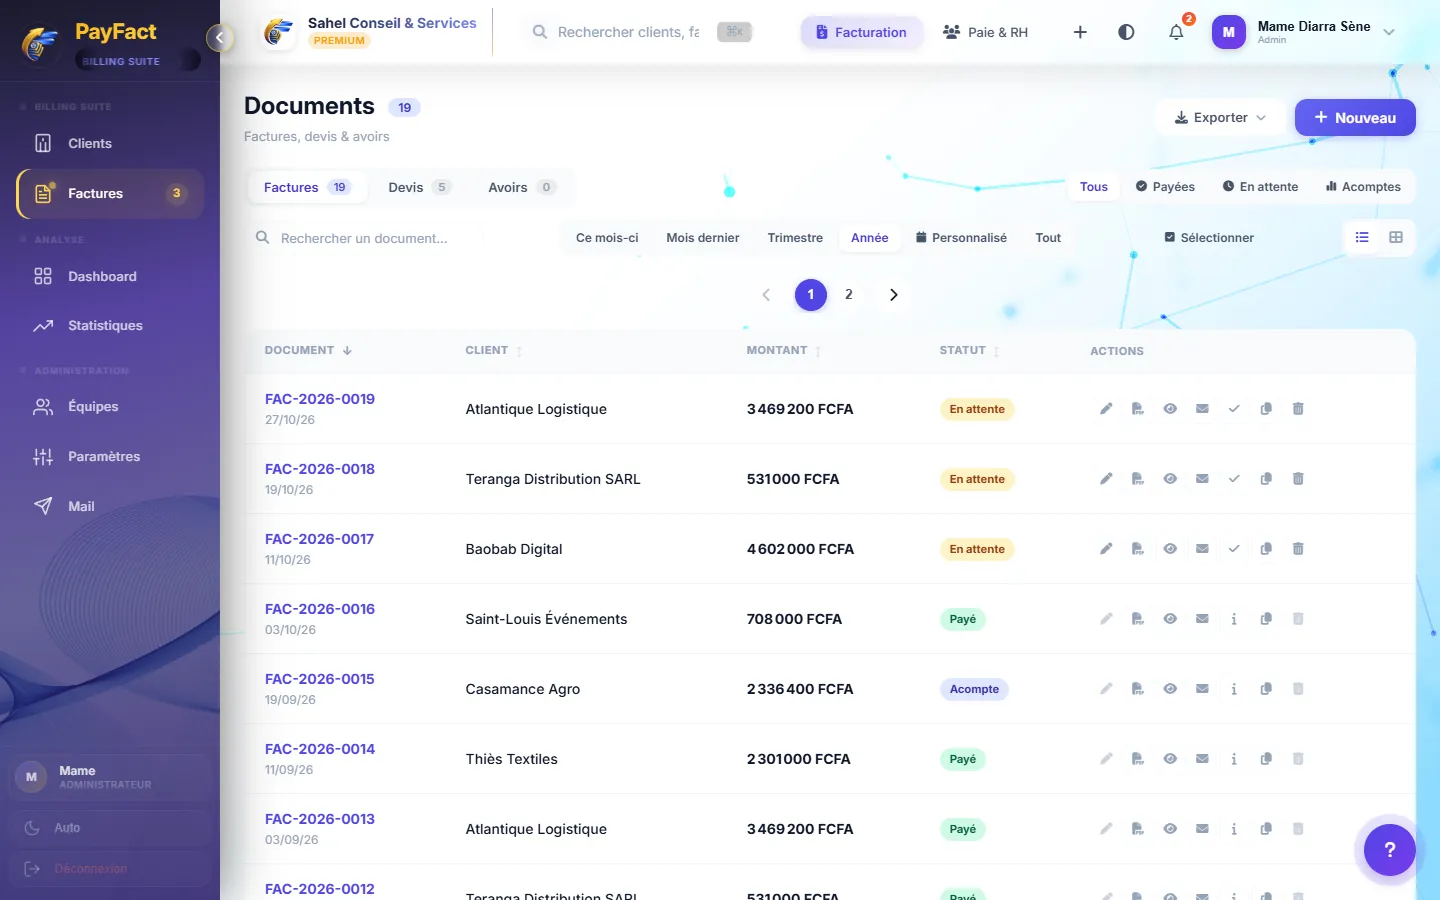The width and height of the screenshot is (1440, 900).
Task: Download PDF for Casamance Agro invoice
Action: click(1138, 689)
